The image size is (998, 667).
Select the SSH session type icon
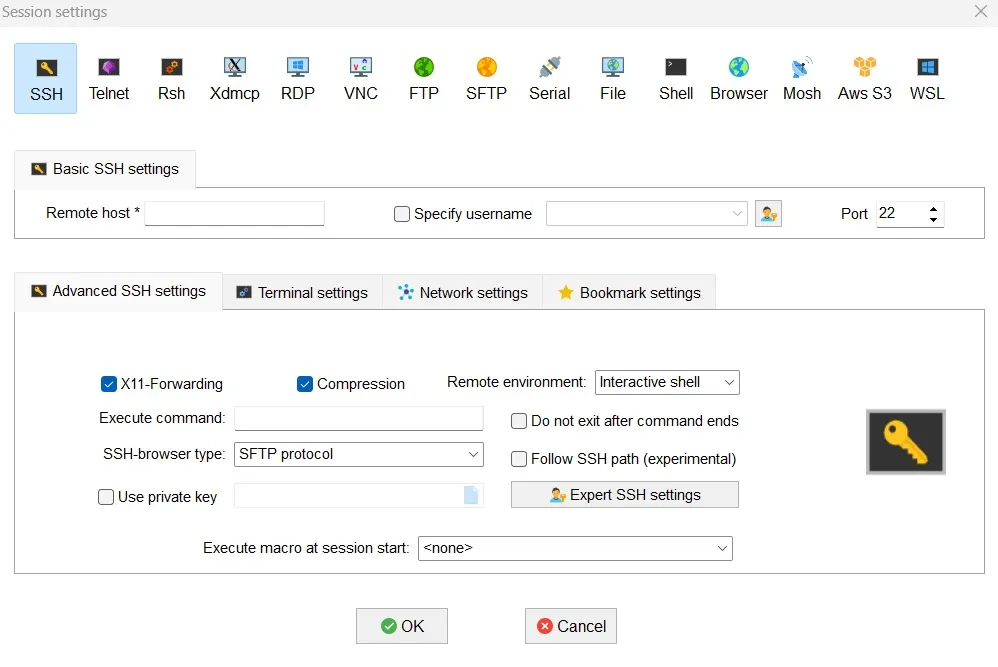point(46,78)
